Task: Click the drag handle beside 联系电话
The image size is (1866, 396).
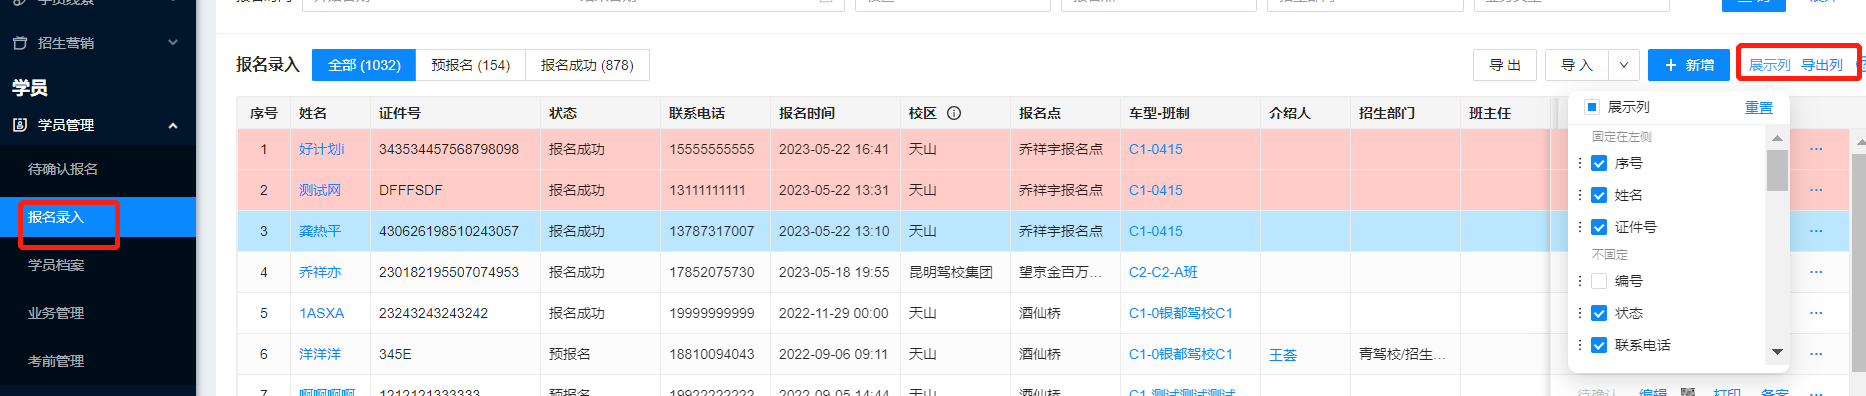Action: (1580, 345)
